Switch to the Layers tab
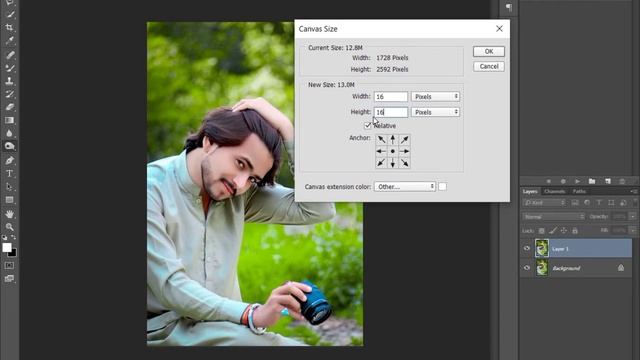The width and height of the screenshot is (640, 360). pos(530,191)
